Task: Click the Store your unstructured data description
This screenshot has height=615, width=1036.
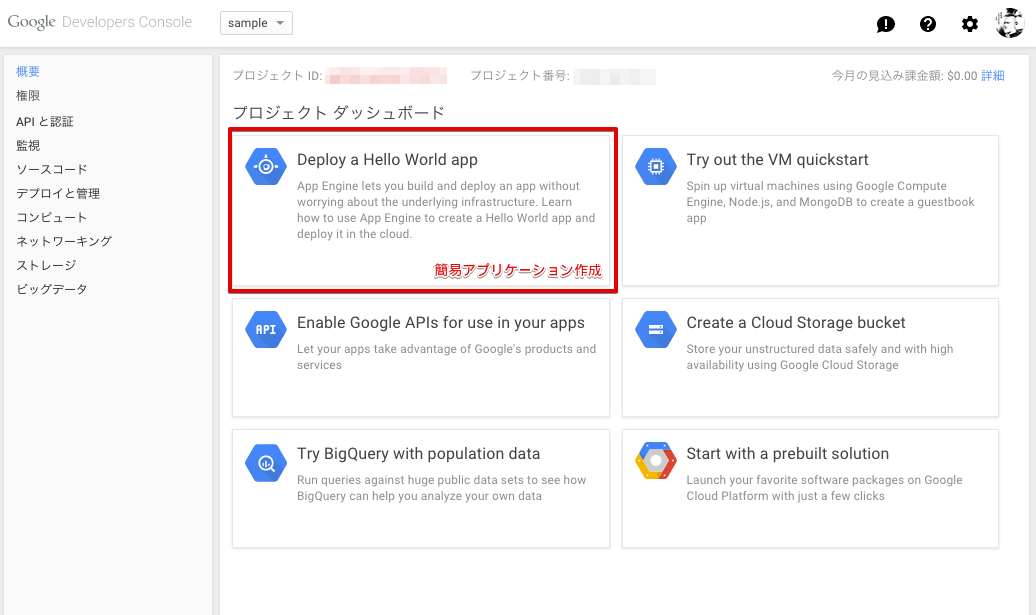Action: coord(820,357)
